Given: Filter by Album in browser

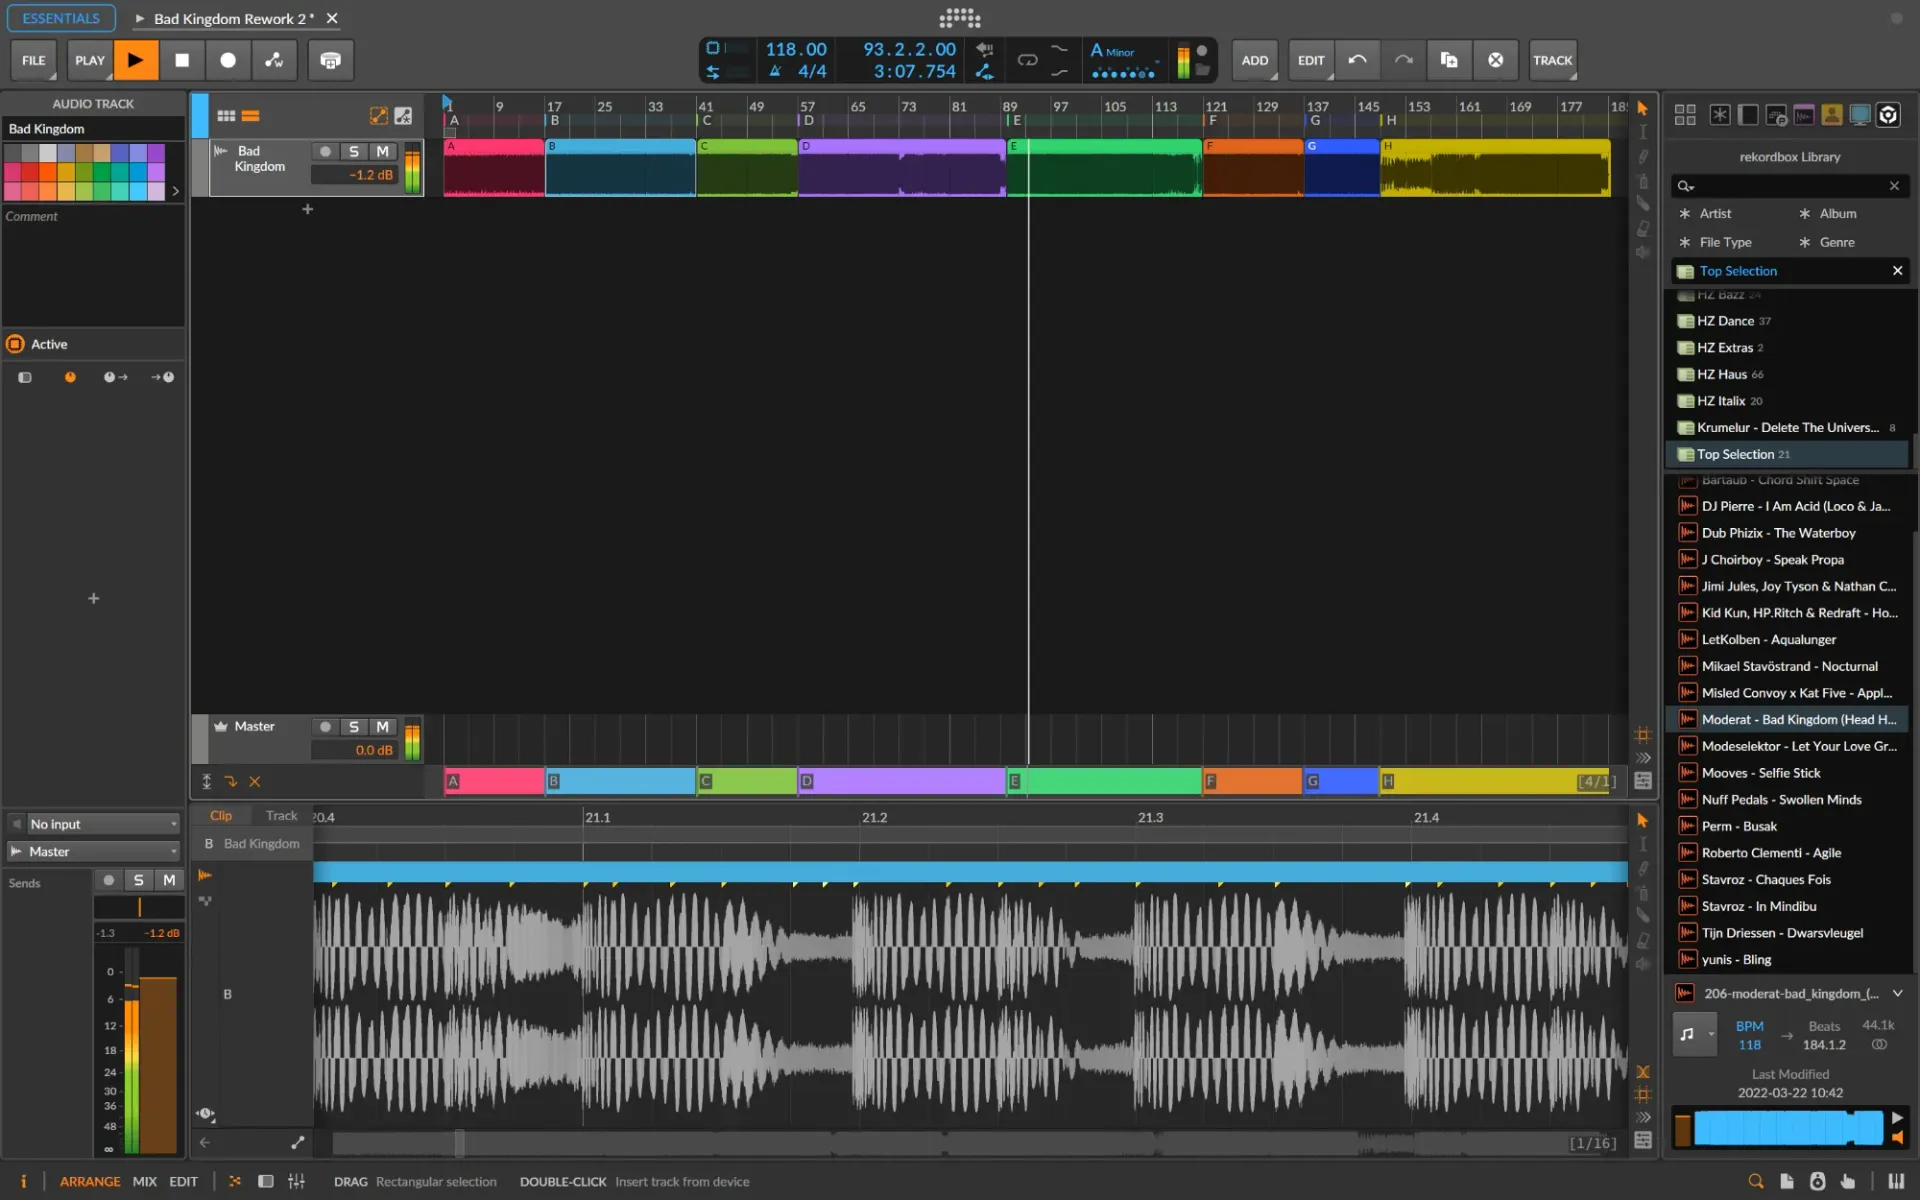Looking at the screenshot, I should (1838, 213).
